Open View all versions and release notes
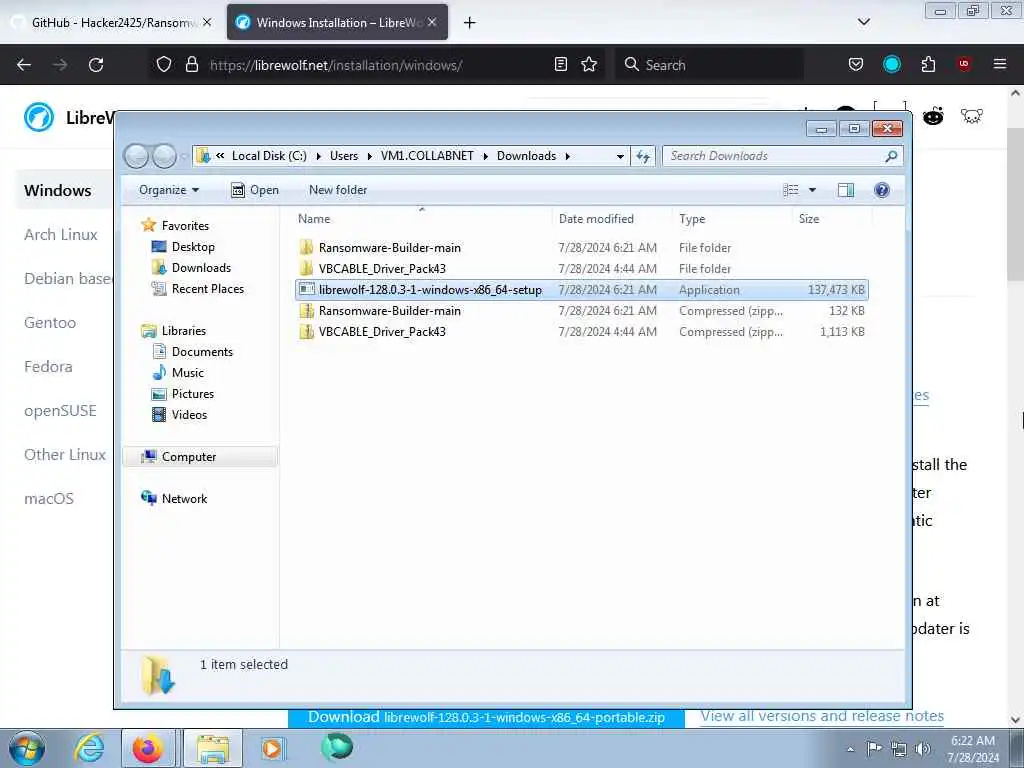The width and height of the screenshot is (1024, 768). pyautogui.click(x=822, y=716)
